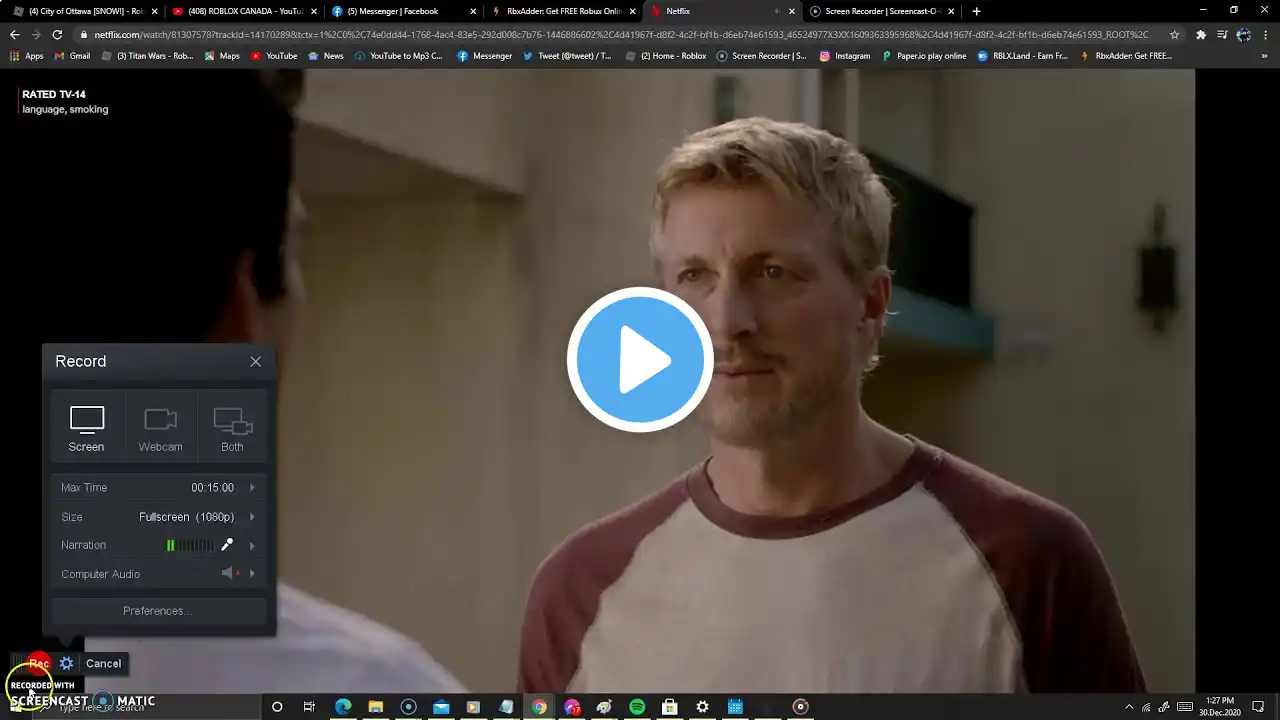The image size is (1280, 720).
Task: Start recording with the red Rec button
Action: coord(39,663)
